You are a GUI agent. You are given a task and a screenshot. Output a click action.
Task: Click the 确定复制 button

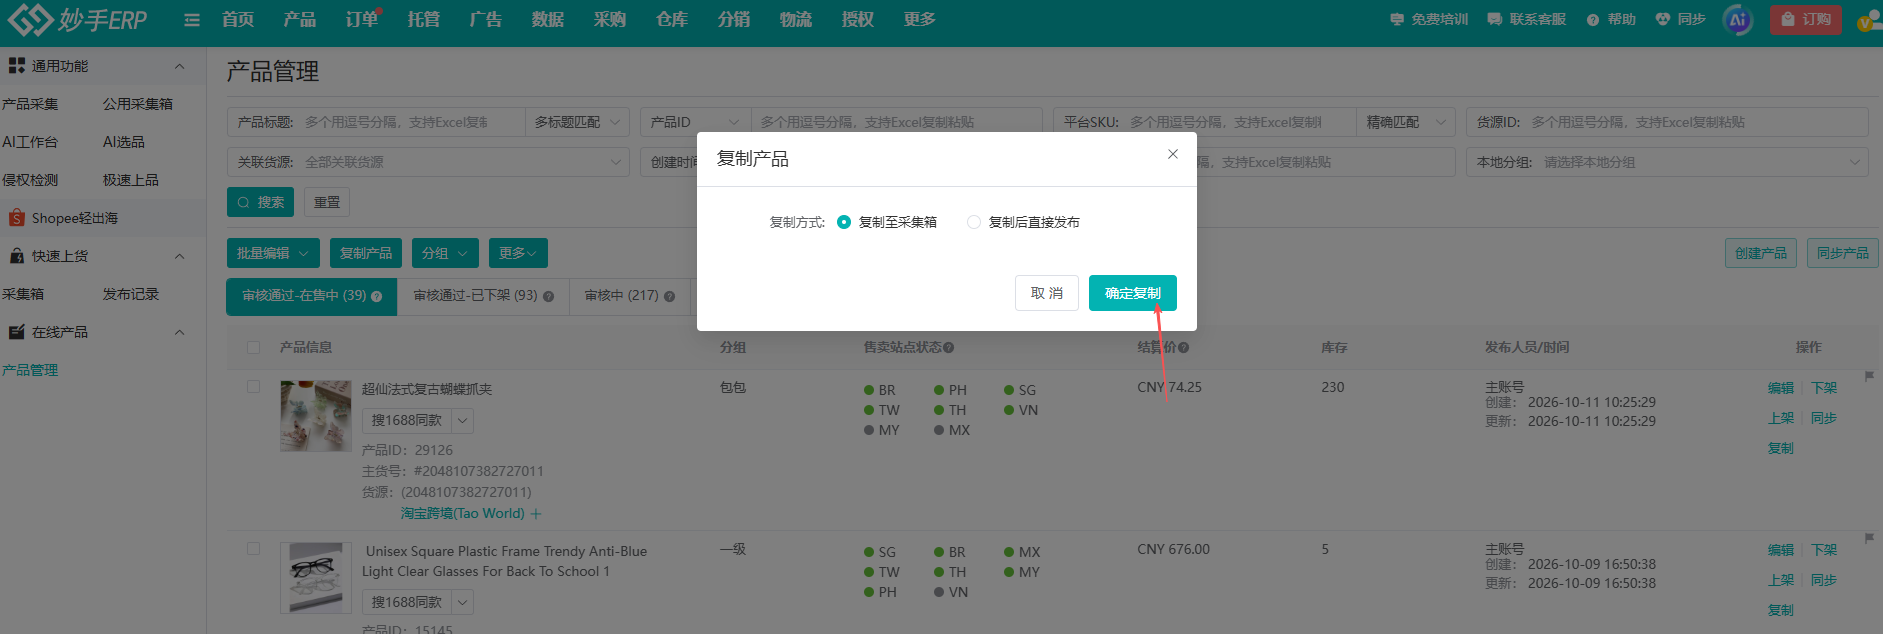(1132, 293)
